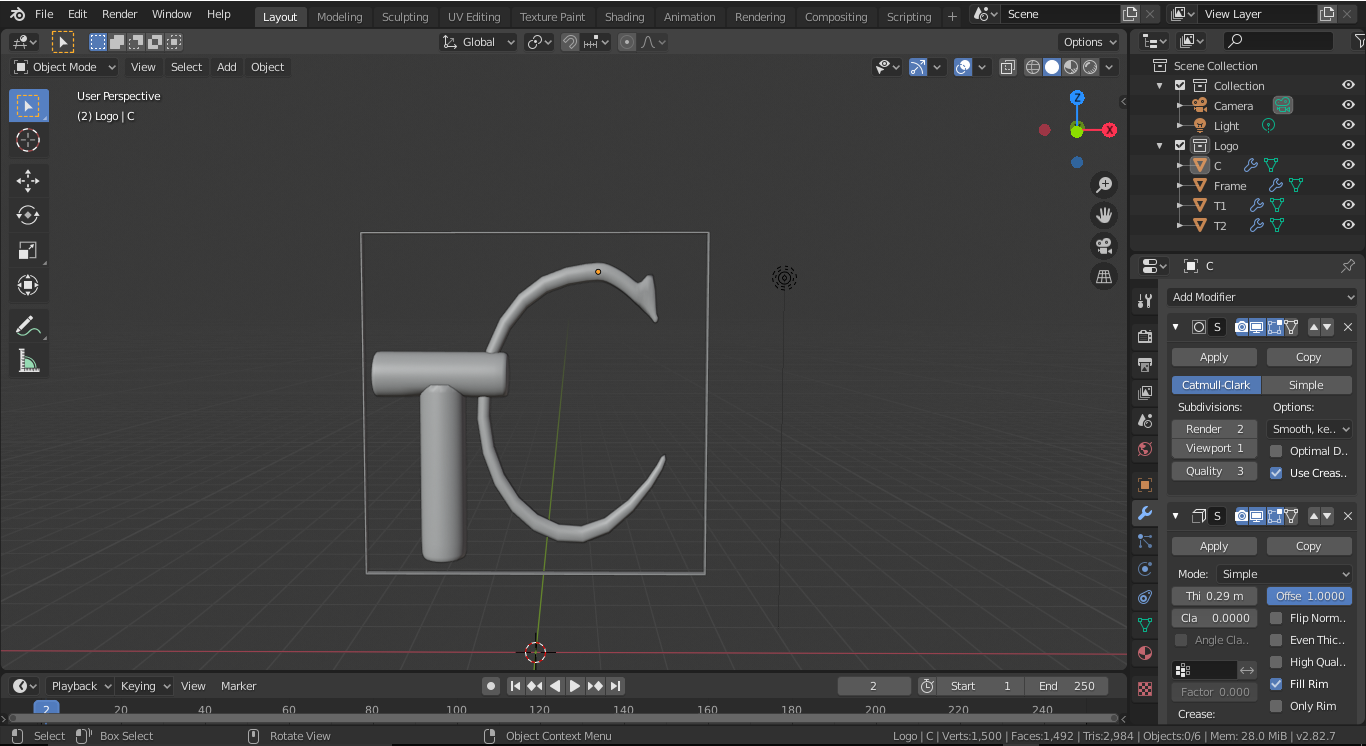1366x746 pixels.
Task: Open the Edit menu
Action: click(x=77, y=14)
